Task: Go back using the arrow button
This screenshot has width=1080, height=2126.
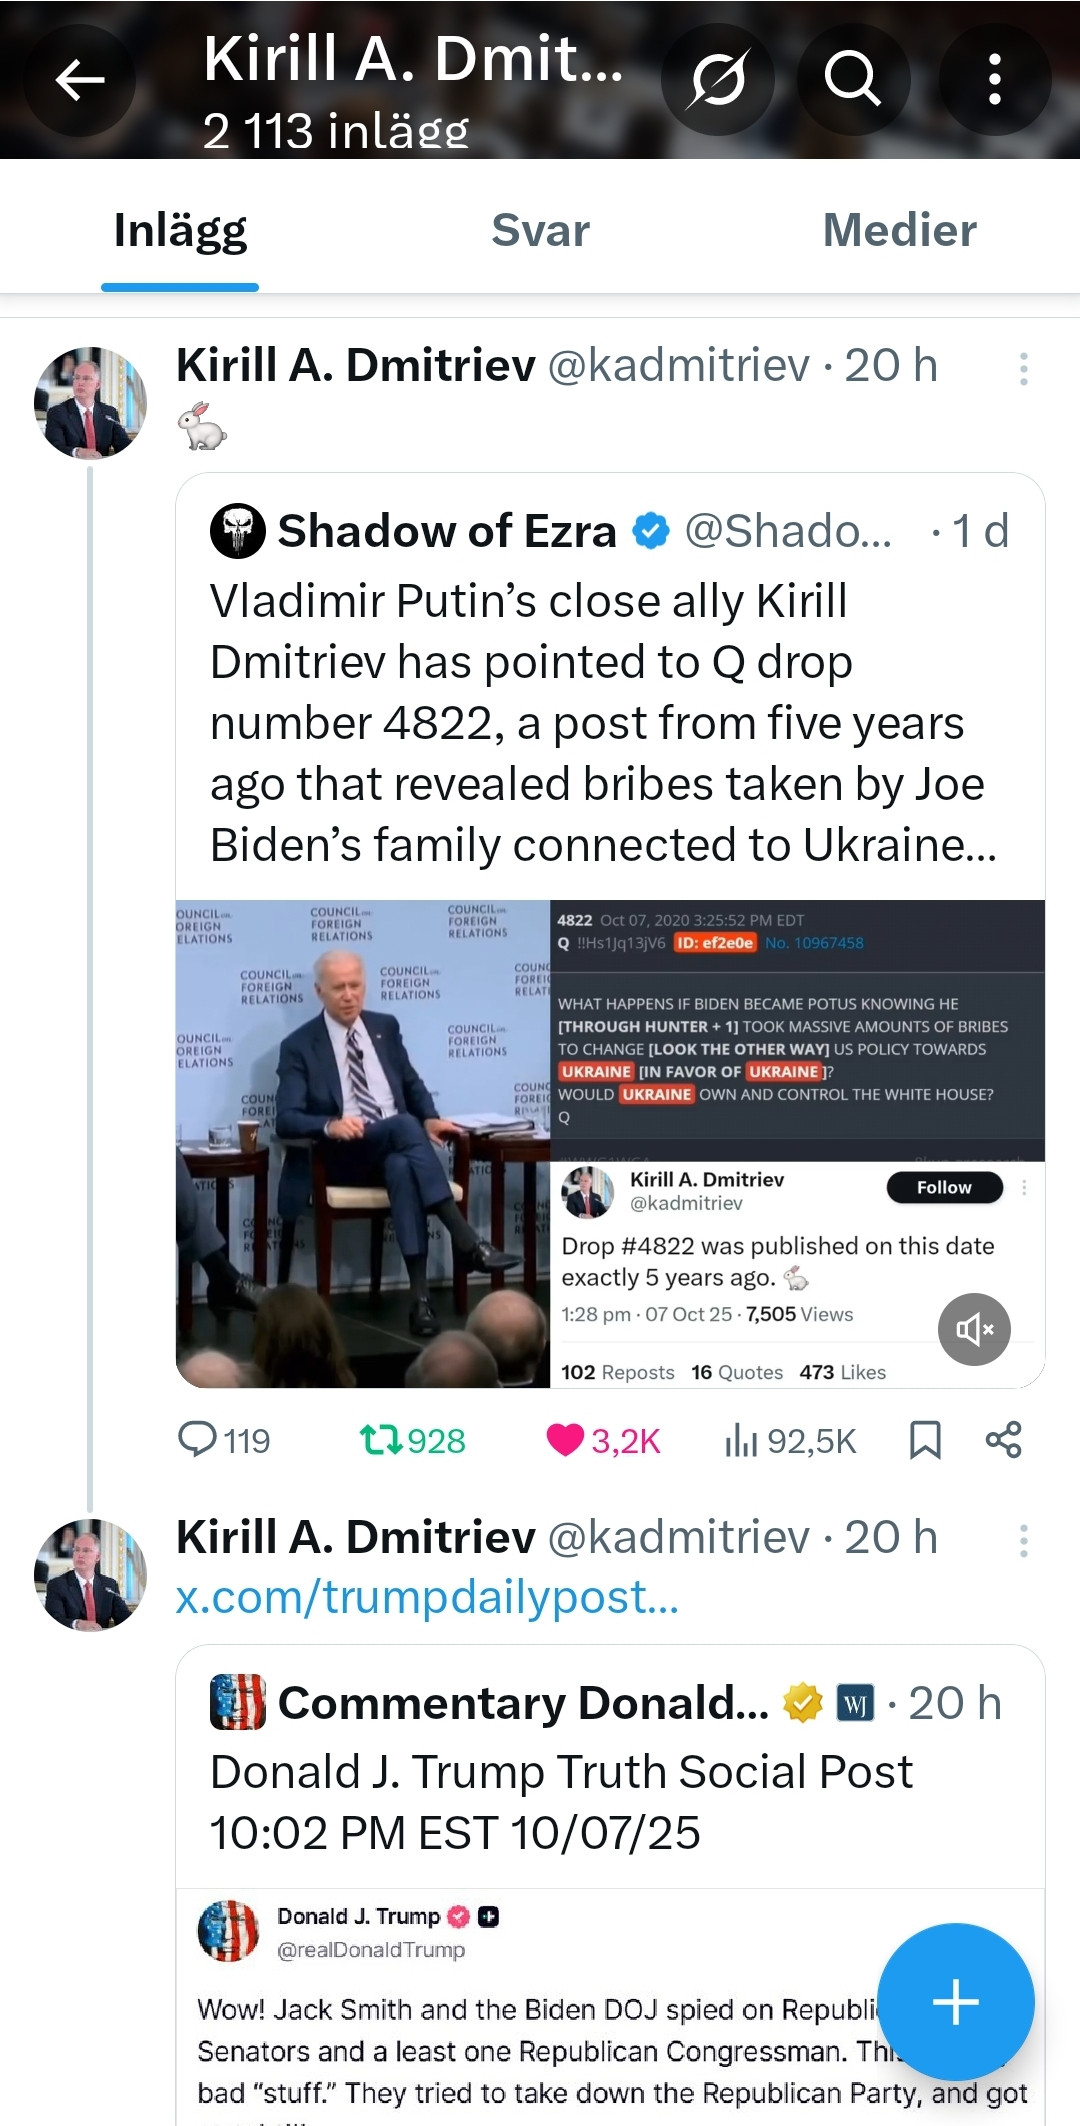Action: 80,80
